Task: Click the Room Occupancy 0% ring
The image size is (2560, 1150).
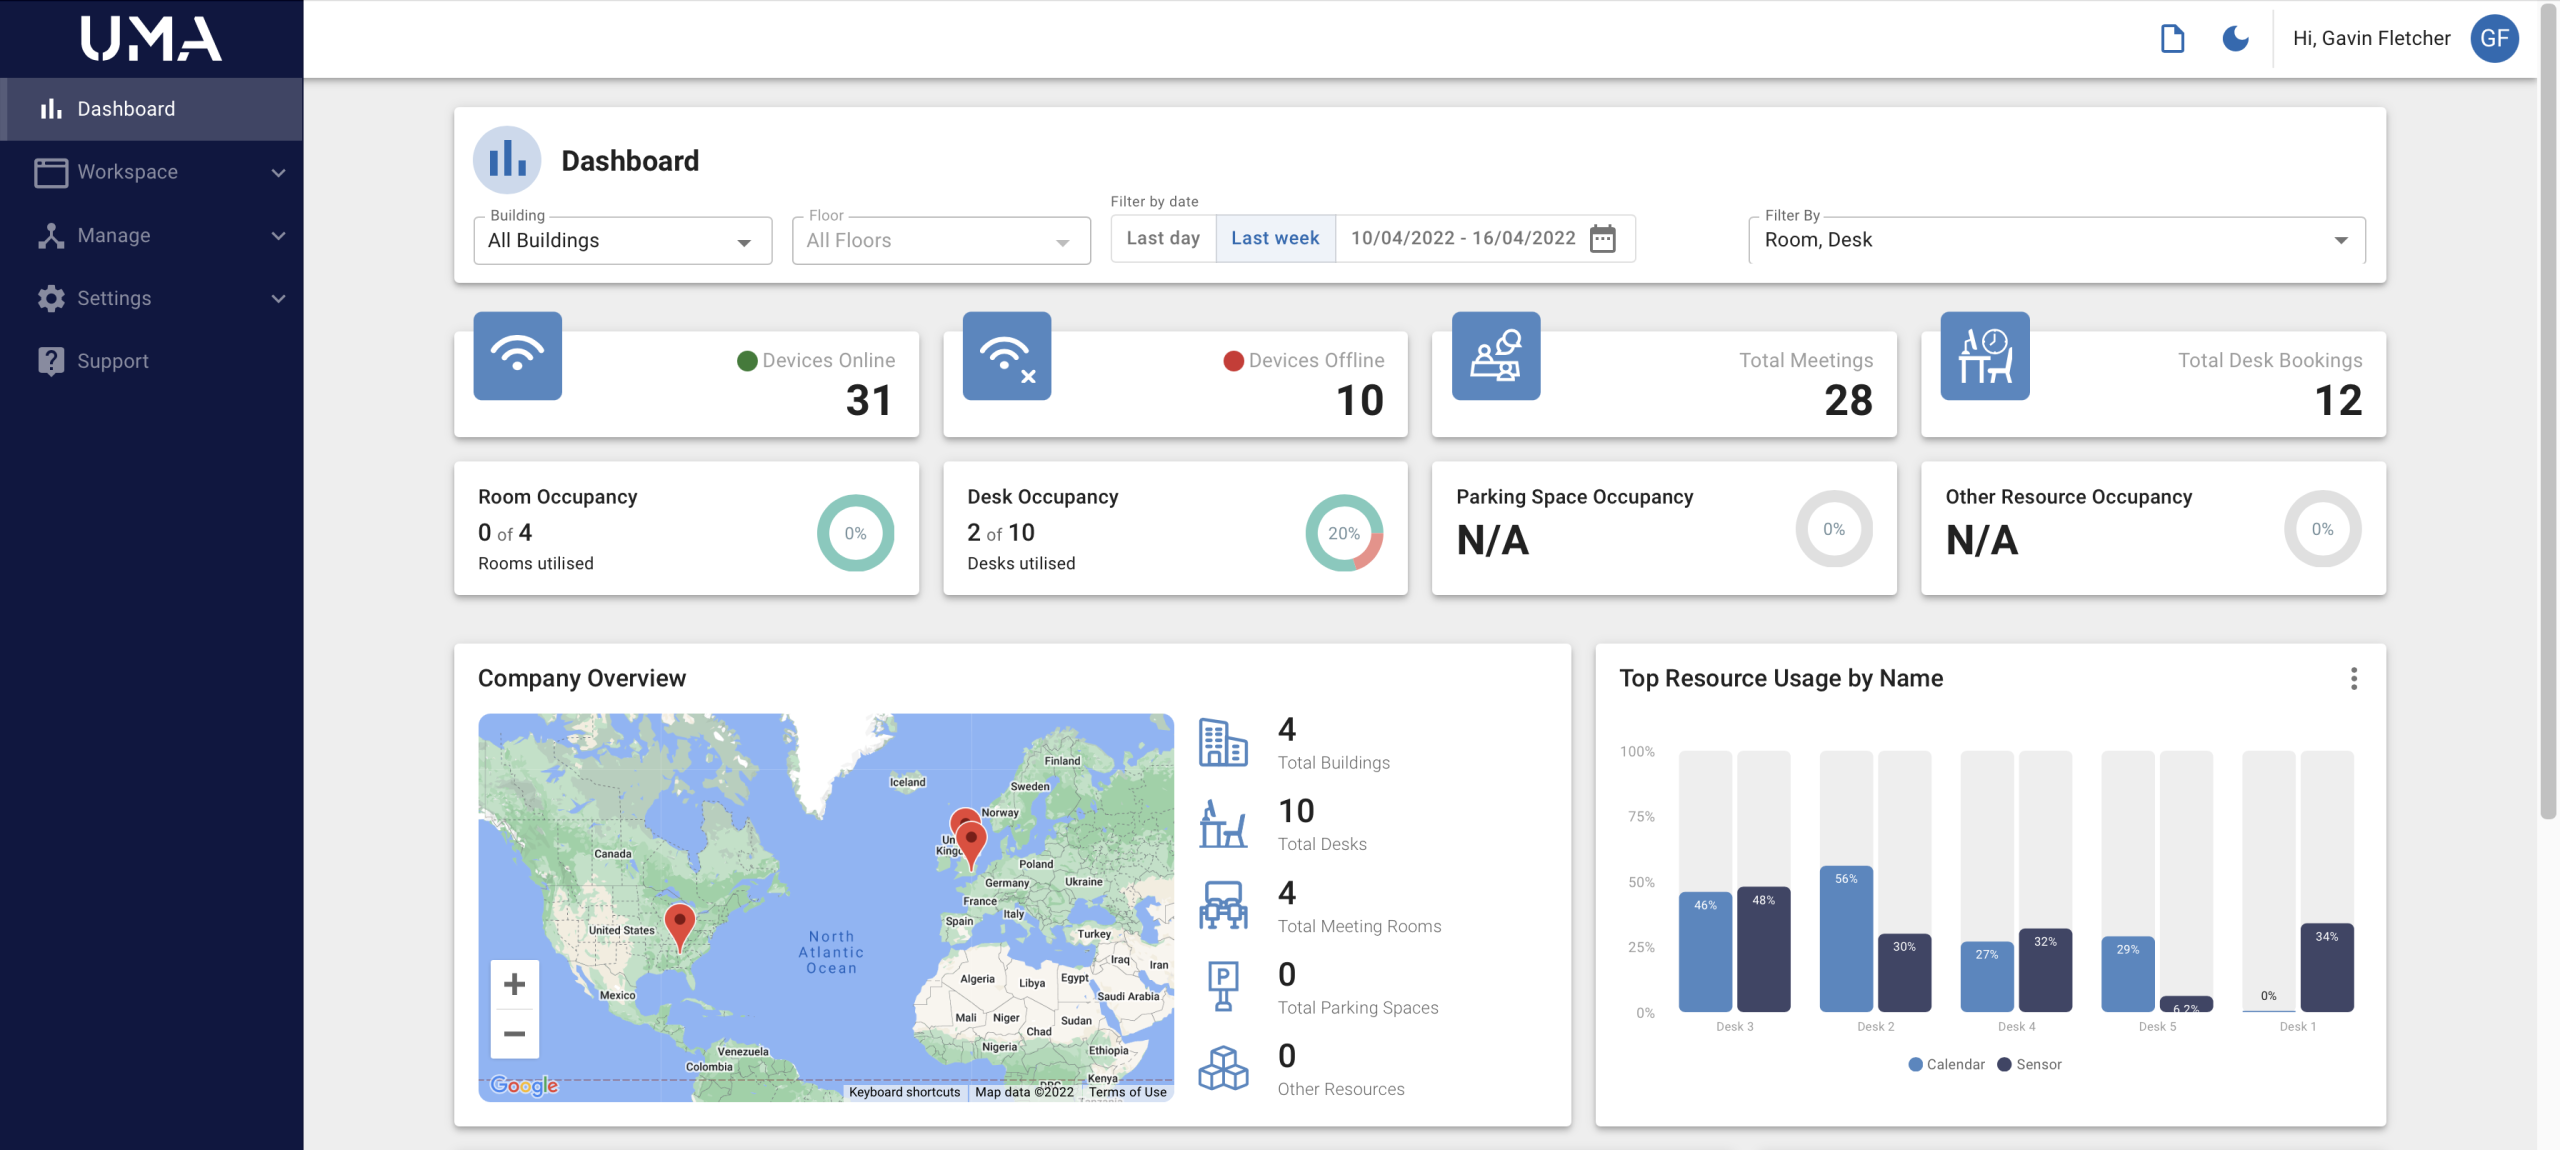Action: point(855,533)
